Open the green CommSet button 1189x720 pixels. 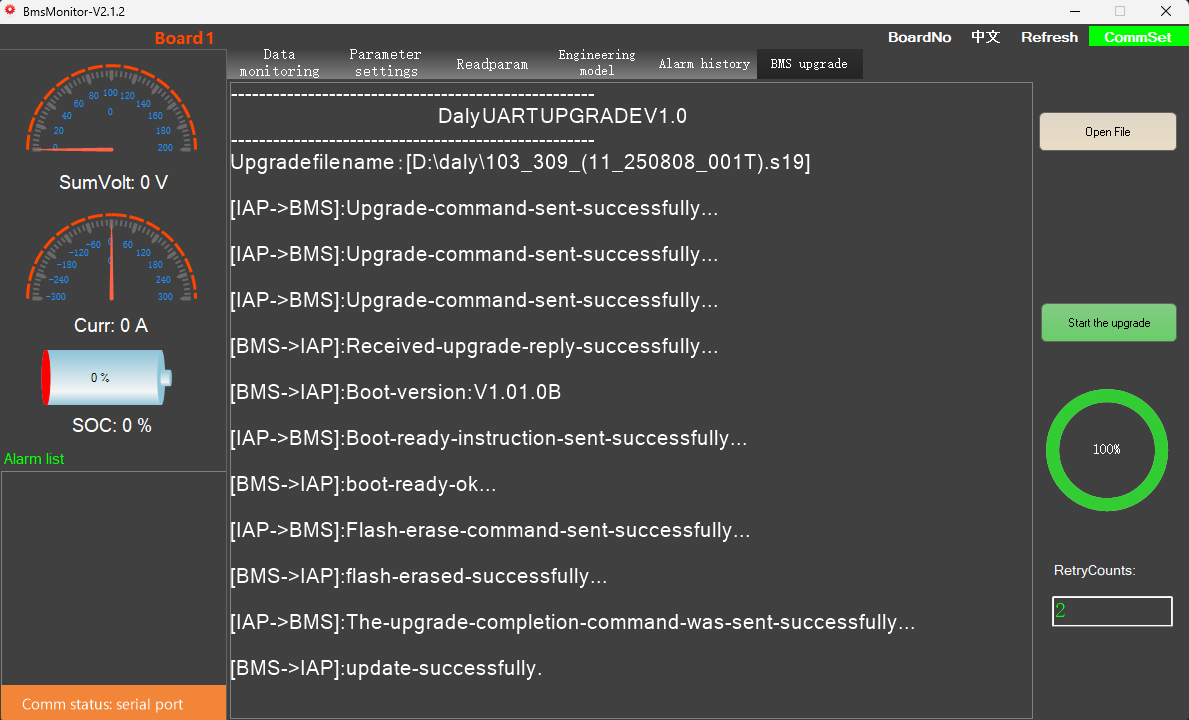pos(1137,37)
